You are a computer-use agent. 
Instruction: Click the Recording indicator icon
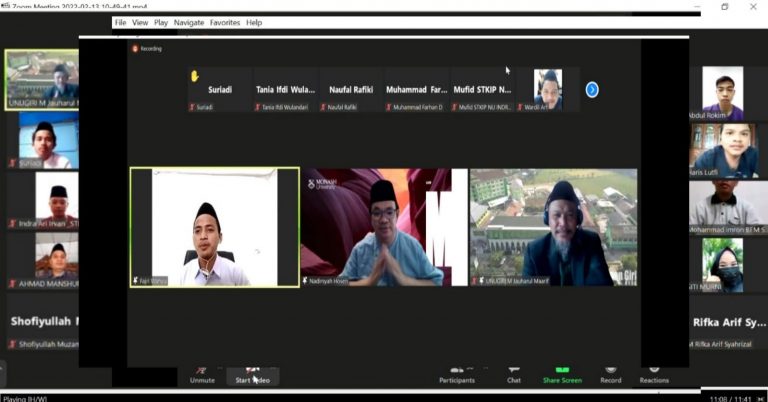point(135,48)
